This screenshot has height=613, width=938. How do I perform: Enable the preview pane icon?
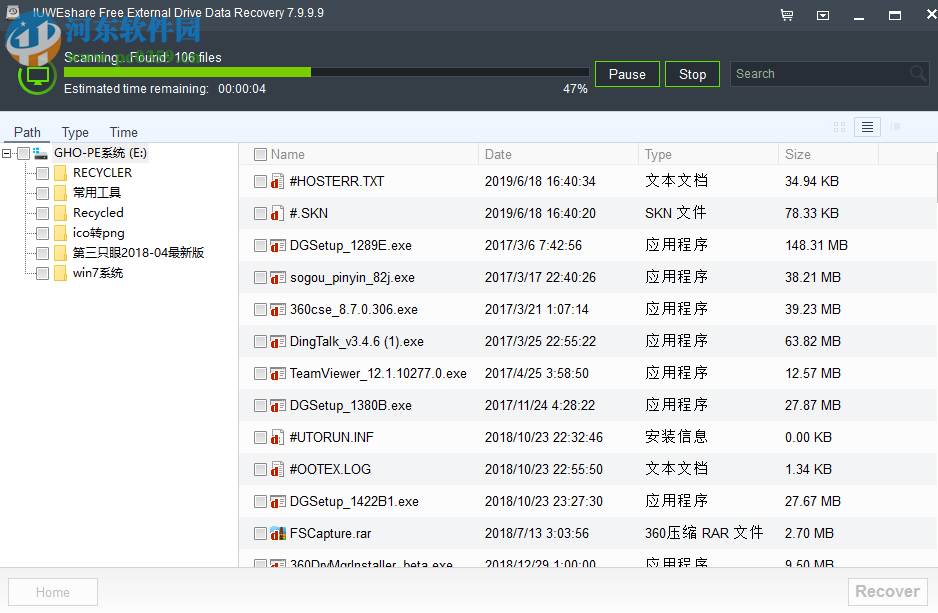pyautogui.click(x=895, y=127)
